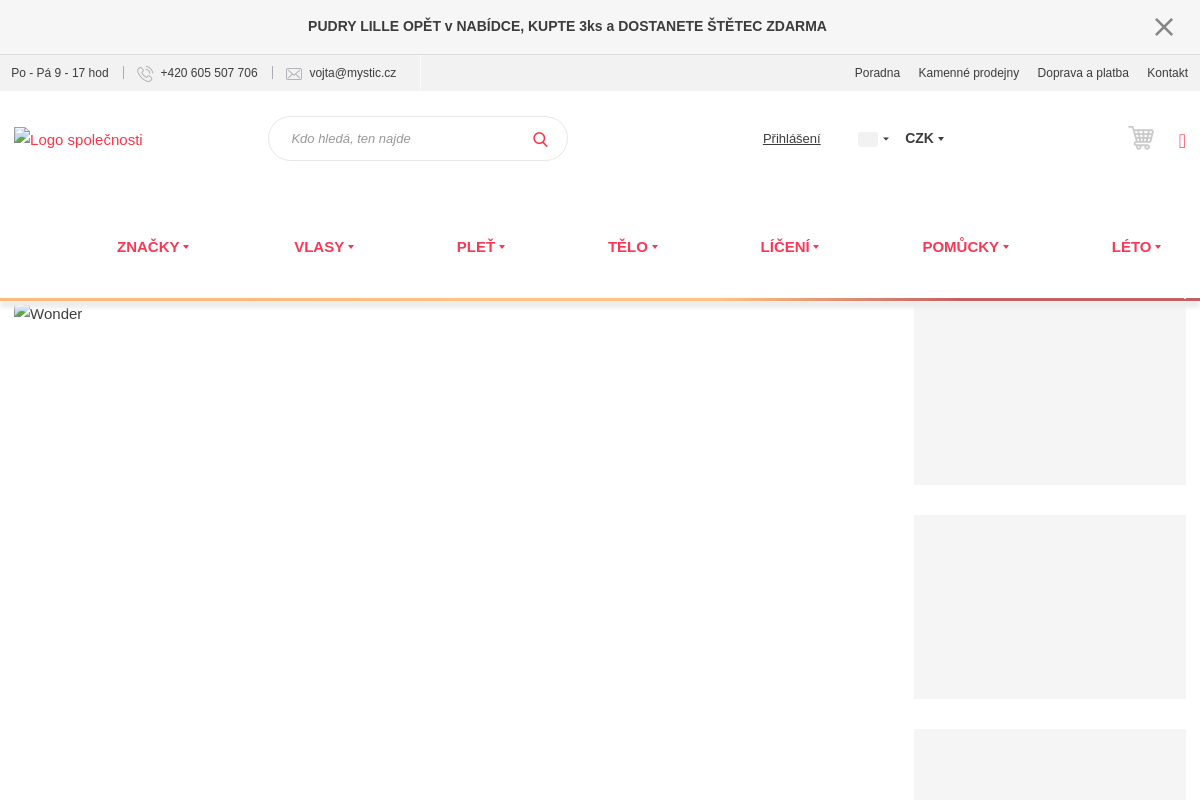The image size is (1200, 800).
Task: Close the promo banner with X icon
Action: click(x=1163, y=27)
